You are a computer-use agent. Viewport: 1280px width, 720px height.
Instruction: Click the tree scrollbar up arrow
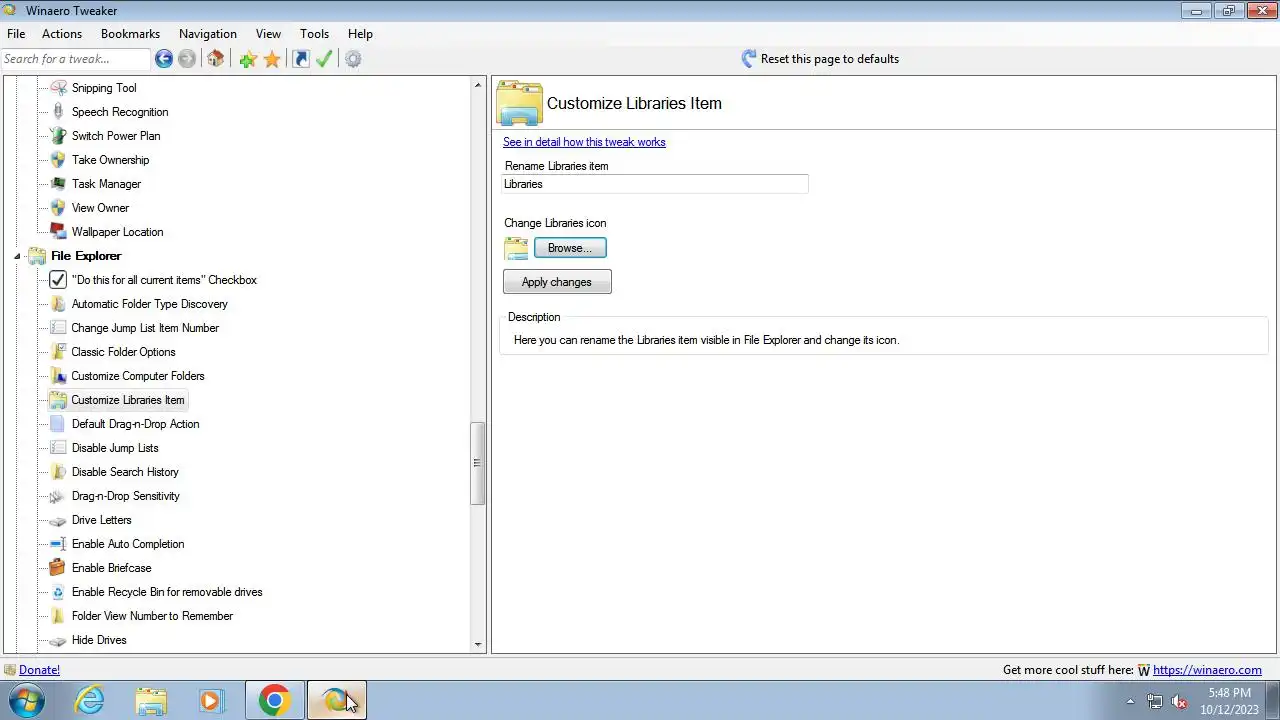click(477, 86)
